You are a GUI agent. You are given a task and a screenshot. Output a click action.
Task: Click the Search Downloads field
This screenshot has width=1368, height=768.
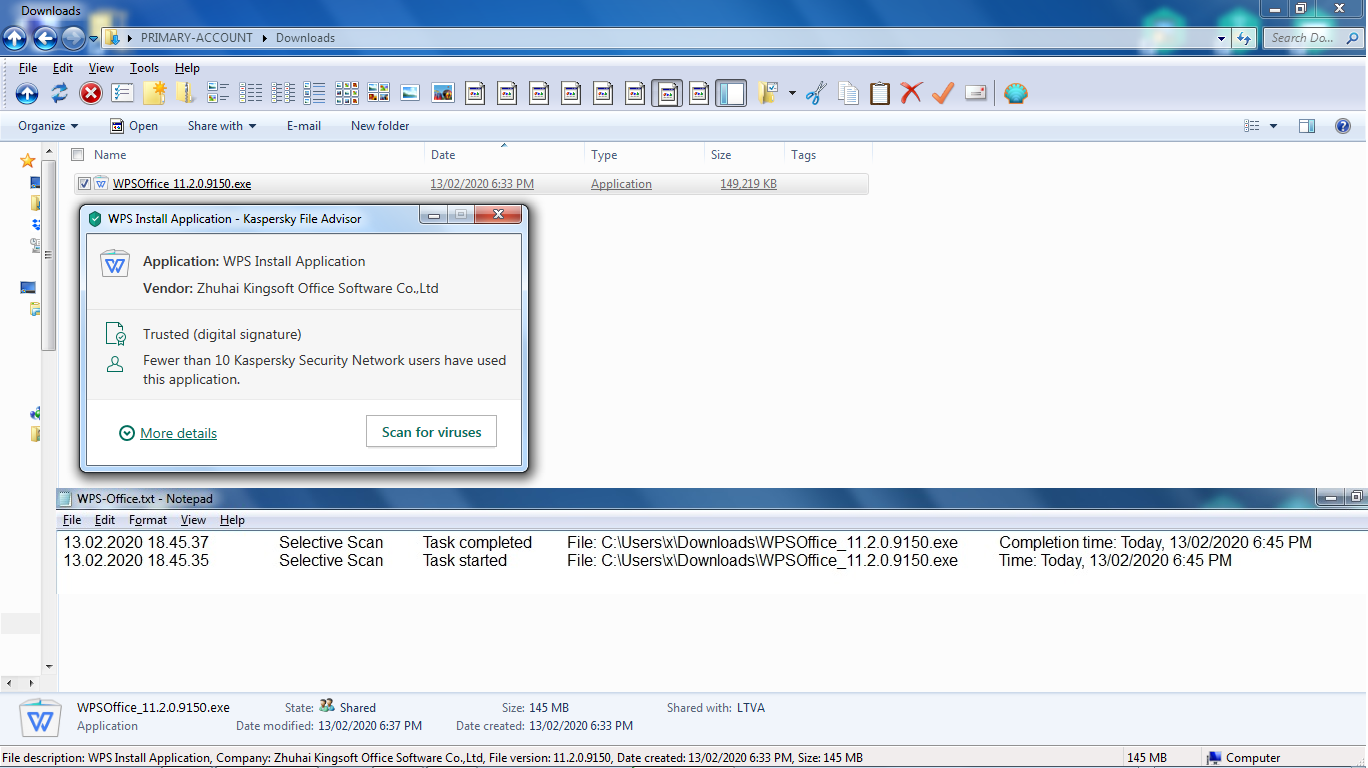[1313, 38]
